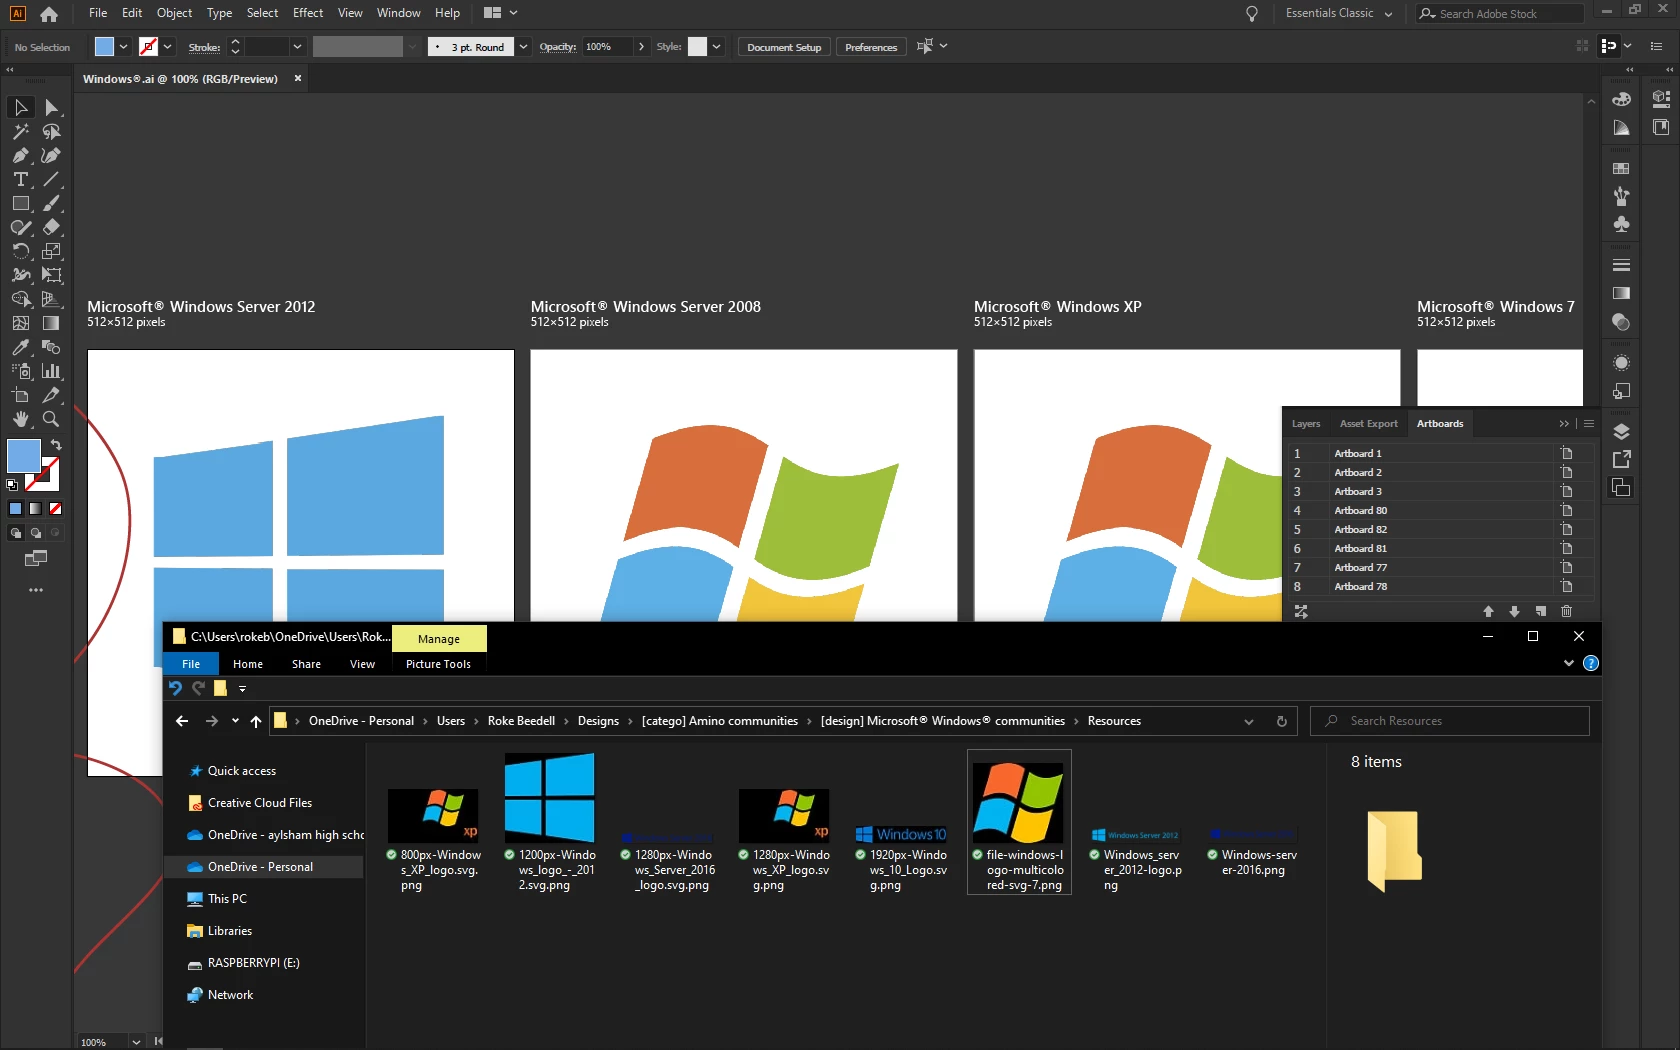Pick the Paintbrush tool
This screenshot has height=1050, width=1680.
(51, 203)
